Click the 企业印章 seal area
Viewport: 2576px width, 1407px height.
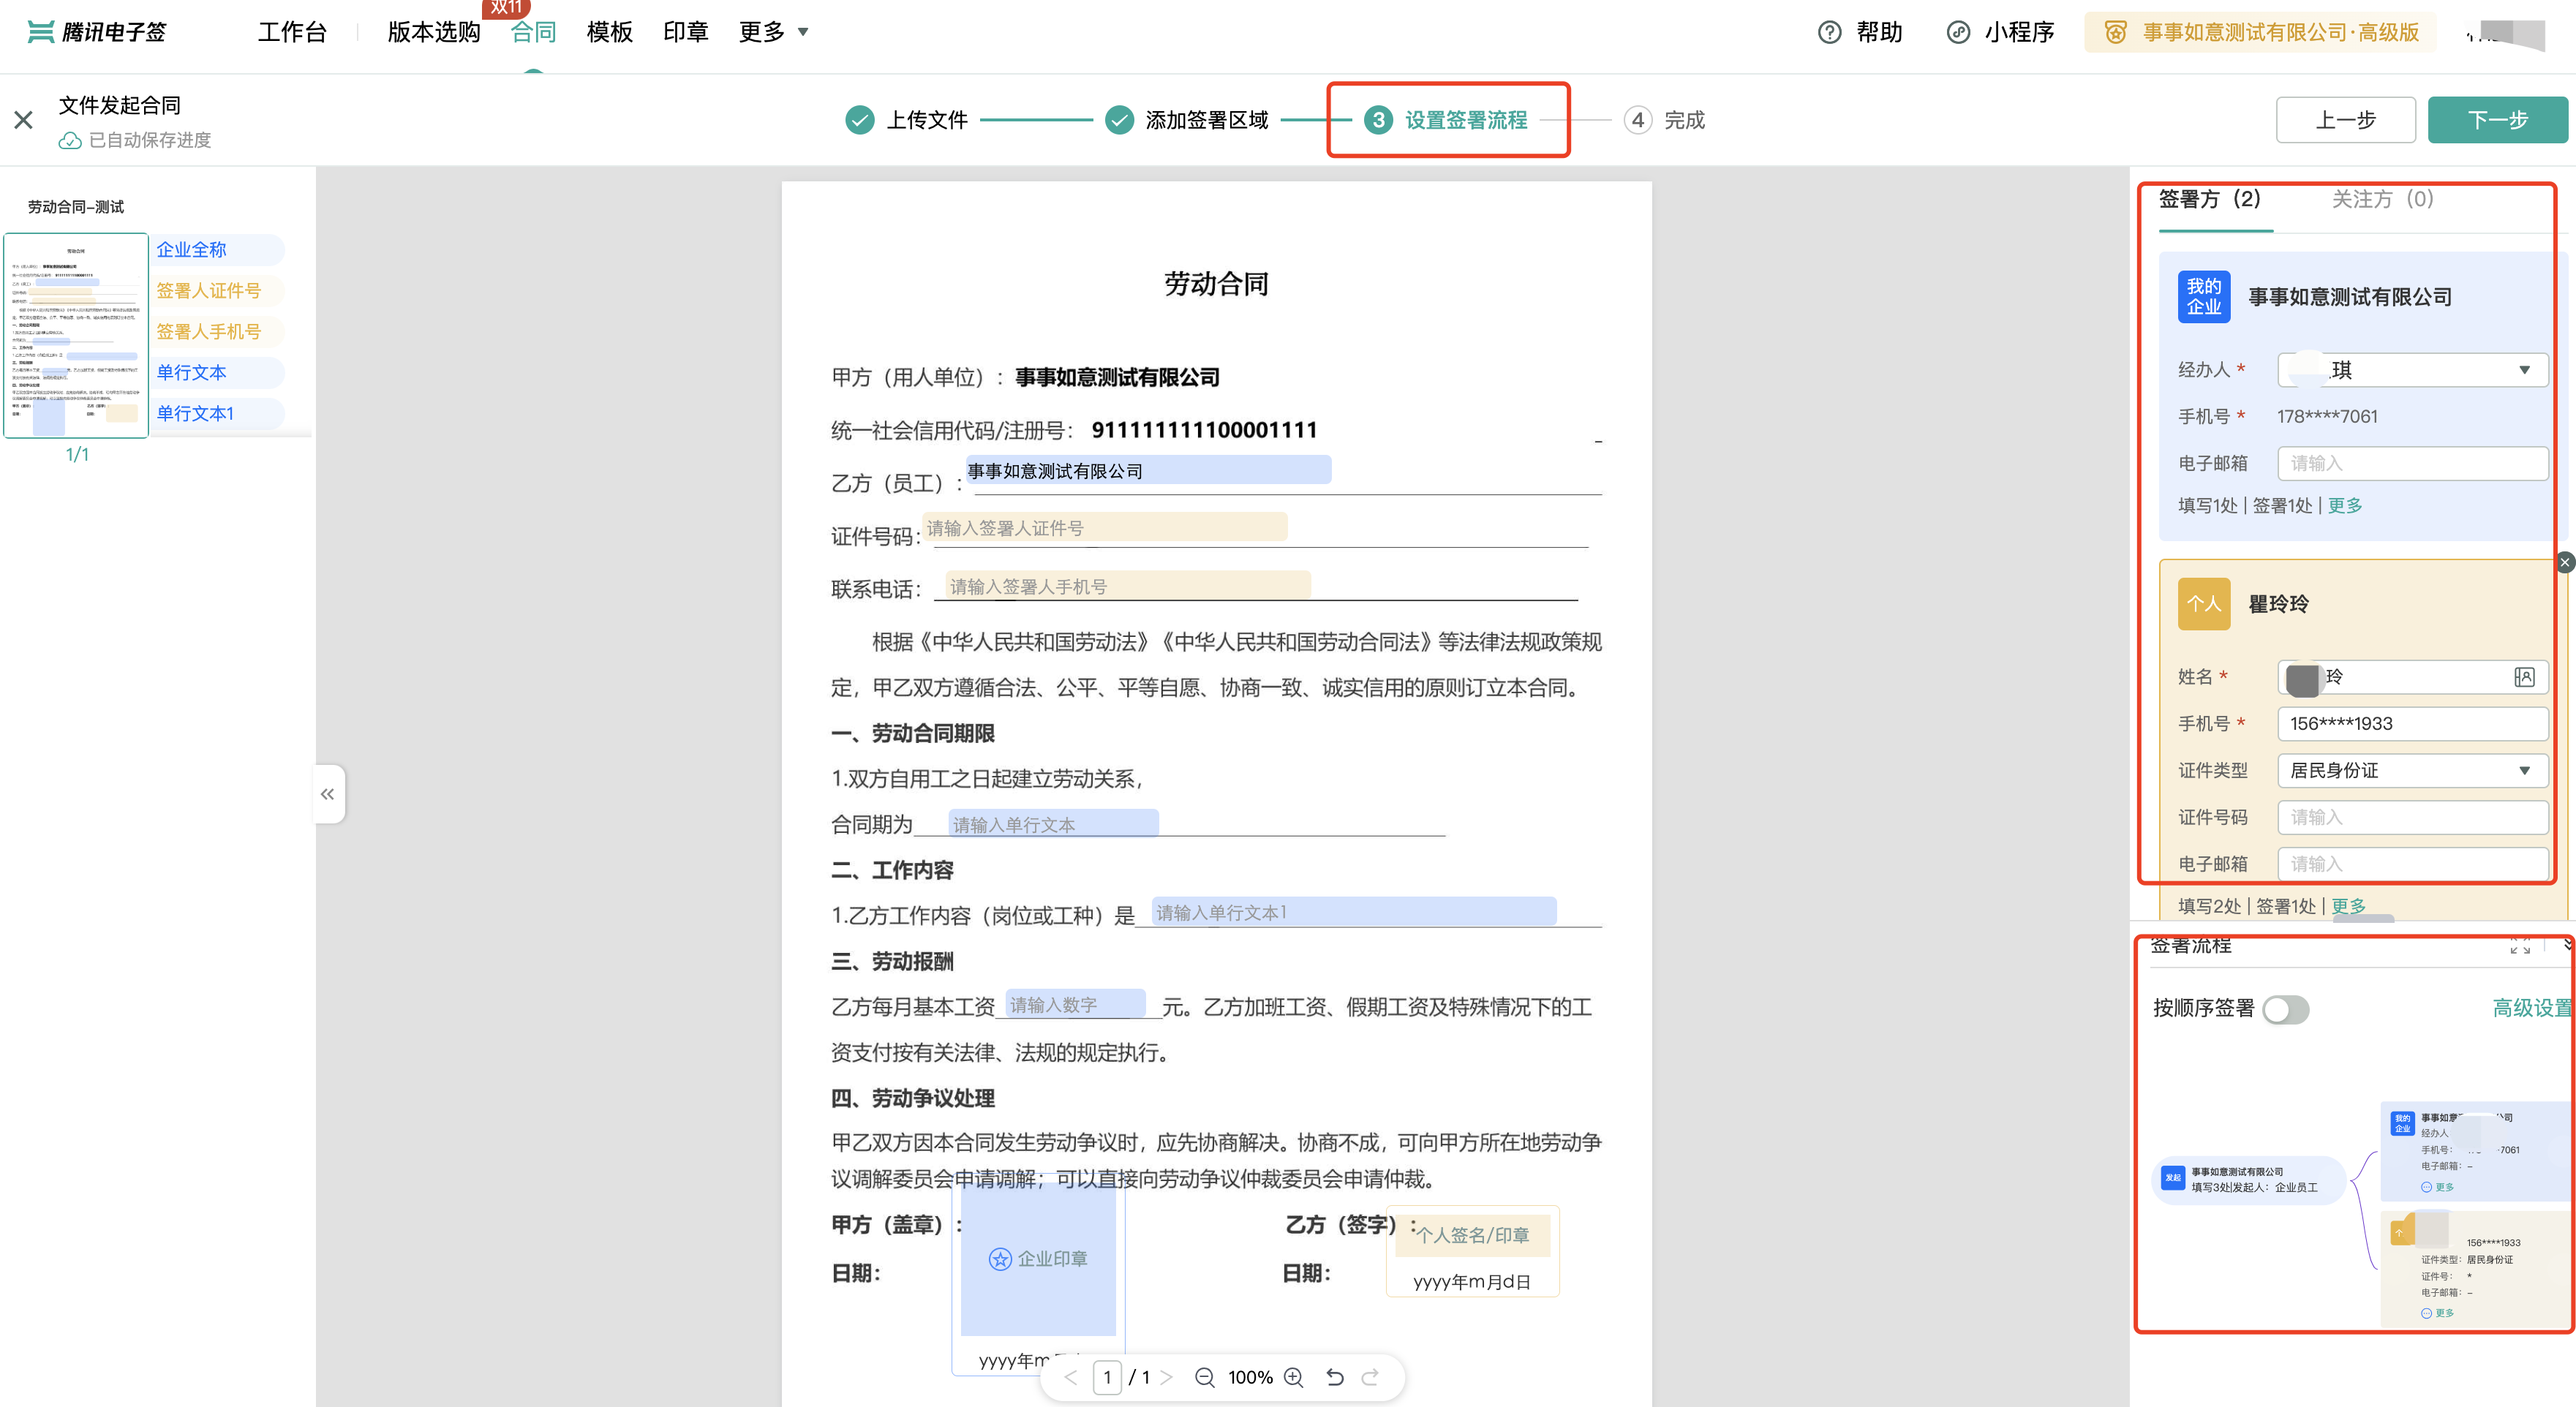(1038, 1259)
